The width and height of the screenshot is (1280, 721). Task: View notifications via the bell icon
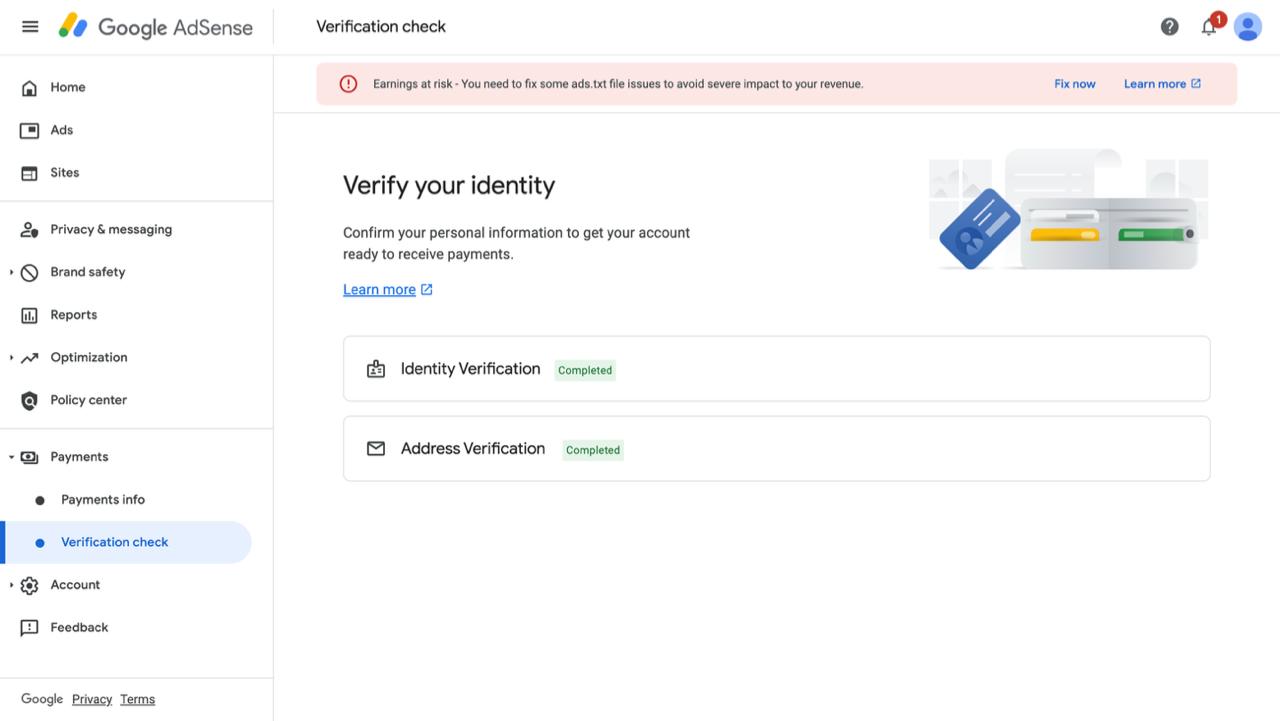pos(1209,27)
